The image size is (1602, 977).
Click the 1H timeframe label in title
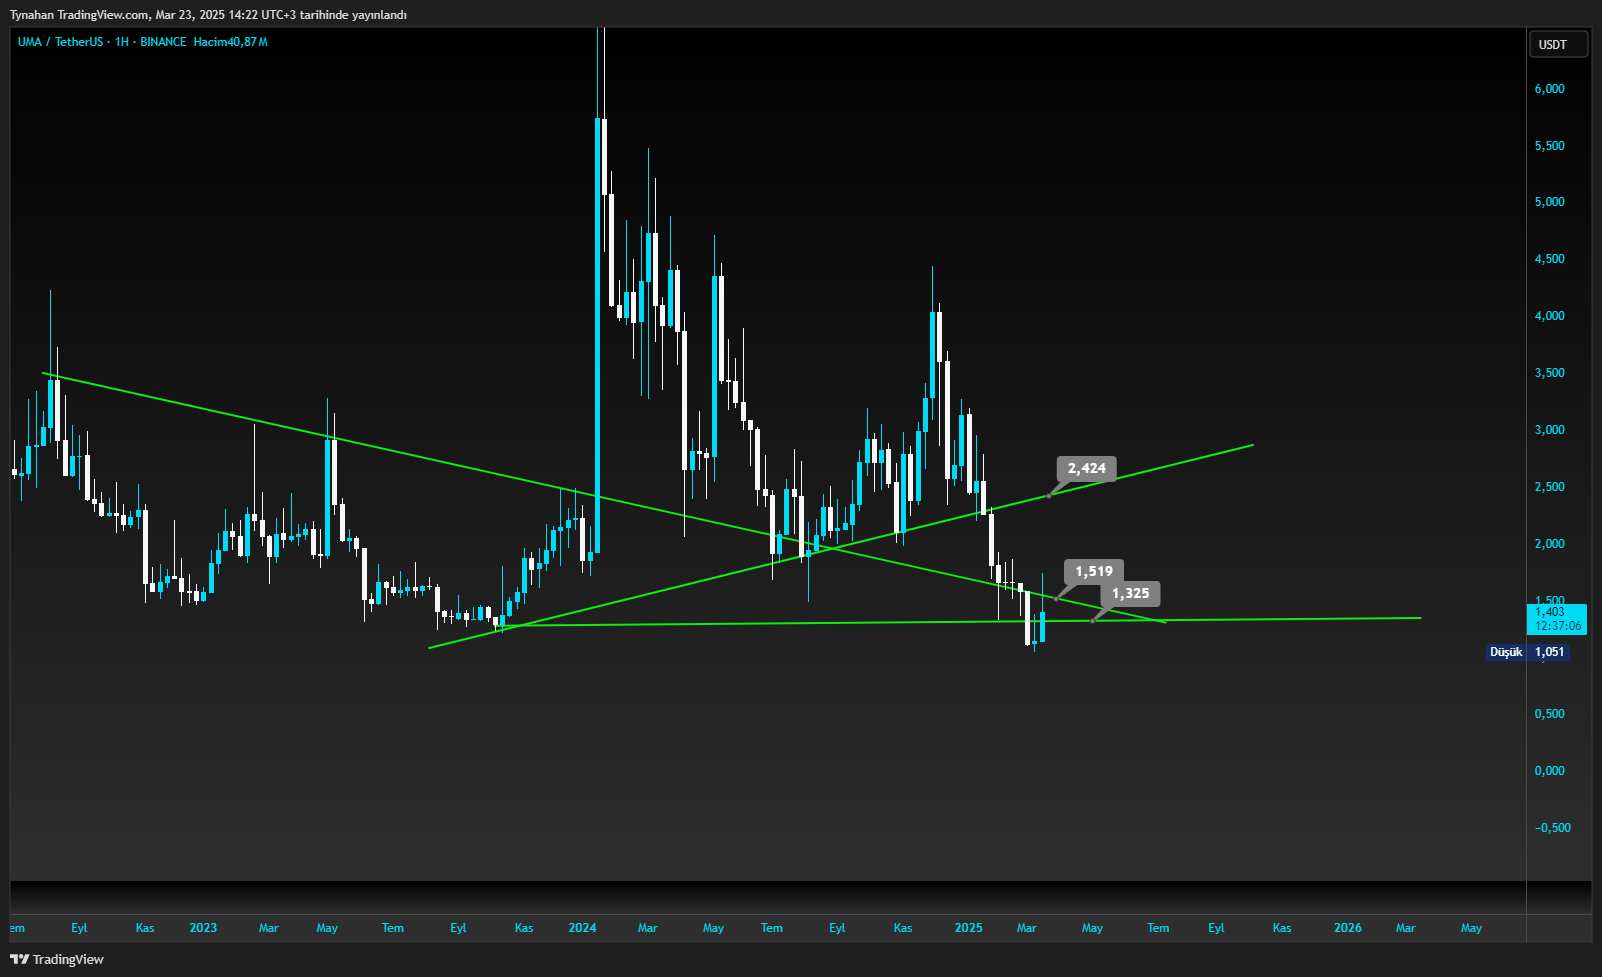pyautogui.click(x=122, y=42)
